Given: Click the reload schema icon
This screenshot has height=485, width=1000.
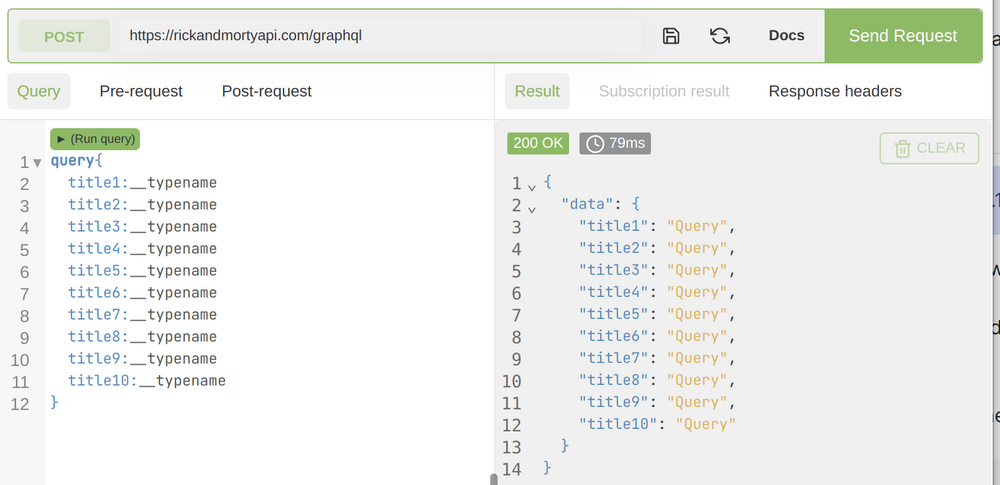Looking at the screenshot, I should click(720, 36).
